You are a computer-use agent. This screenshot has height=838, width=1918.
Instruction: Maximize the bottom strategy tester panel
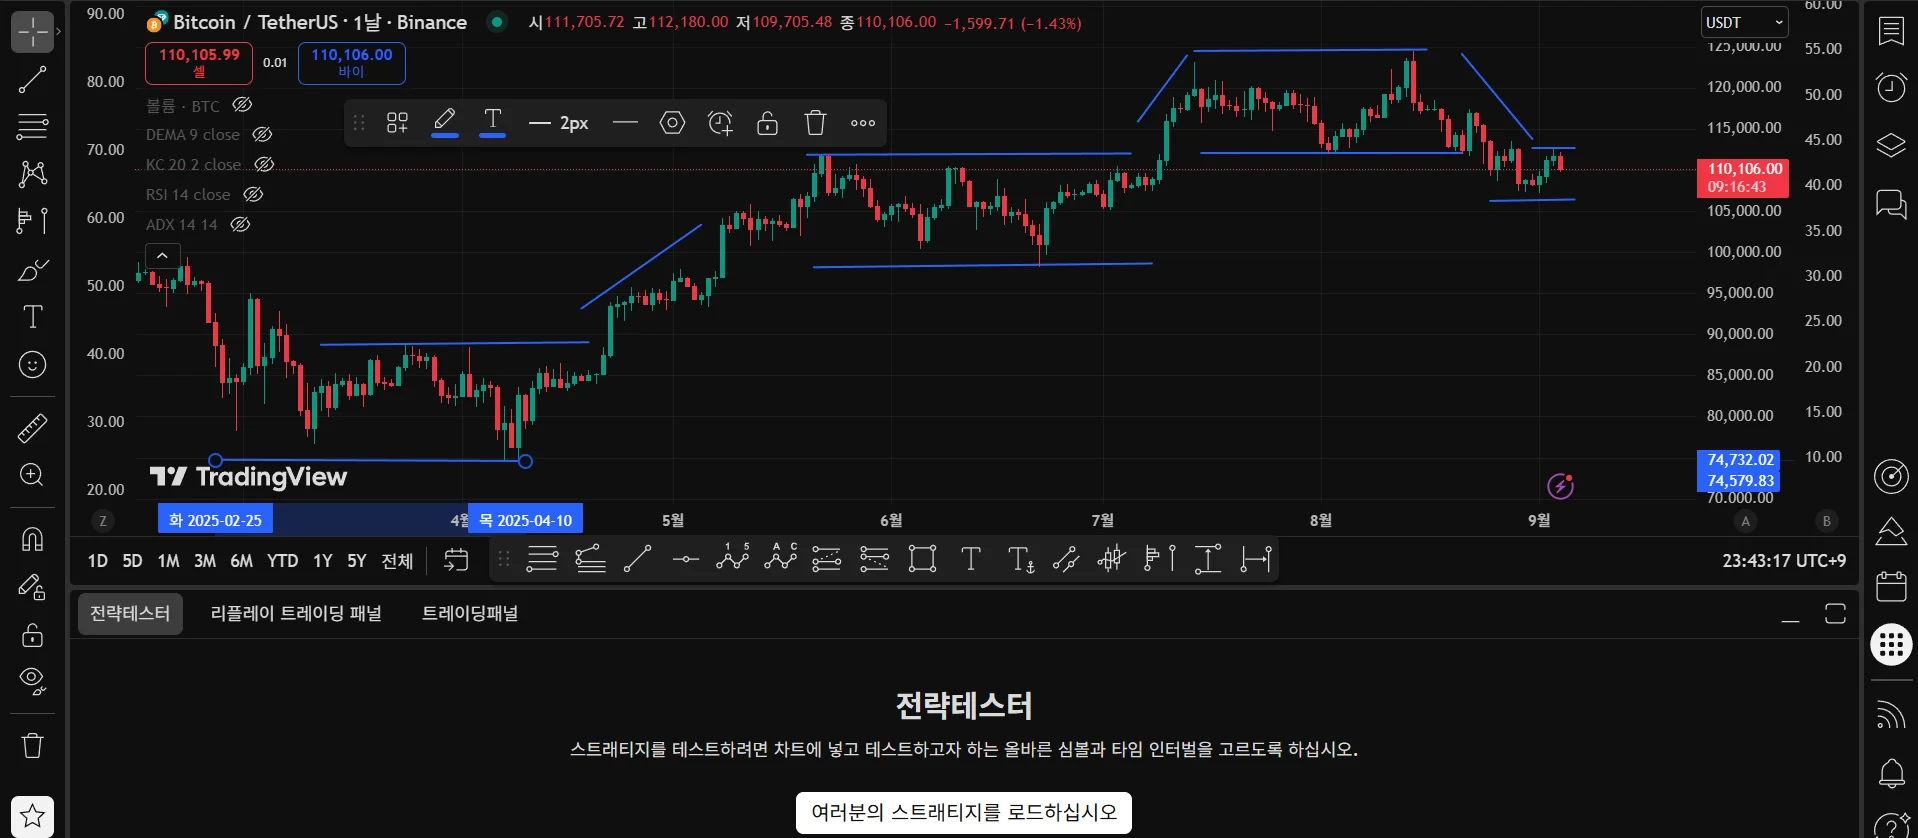(x=1835, y=614)
